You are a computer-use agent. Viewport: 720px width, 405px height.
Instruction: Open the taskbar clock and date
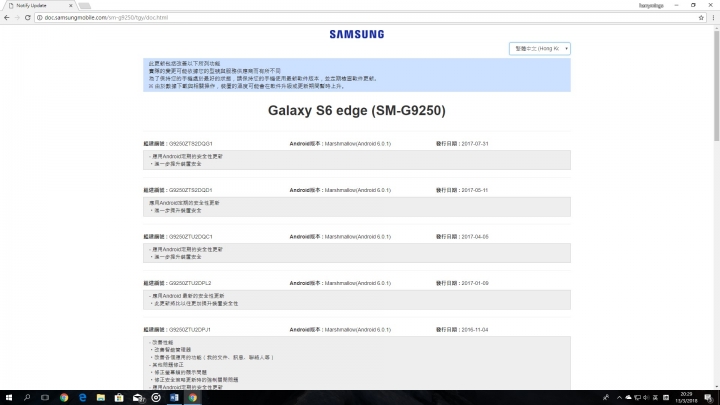coord(687,398)
